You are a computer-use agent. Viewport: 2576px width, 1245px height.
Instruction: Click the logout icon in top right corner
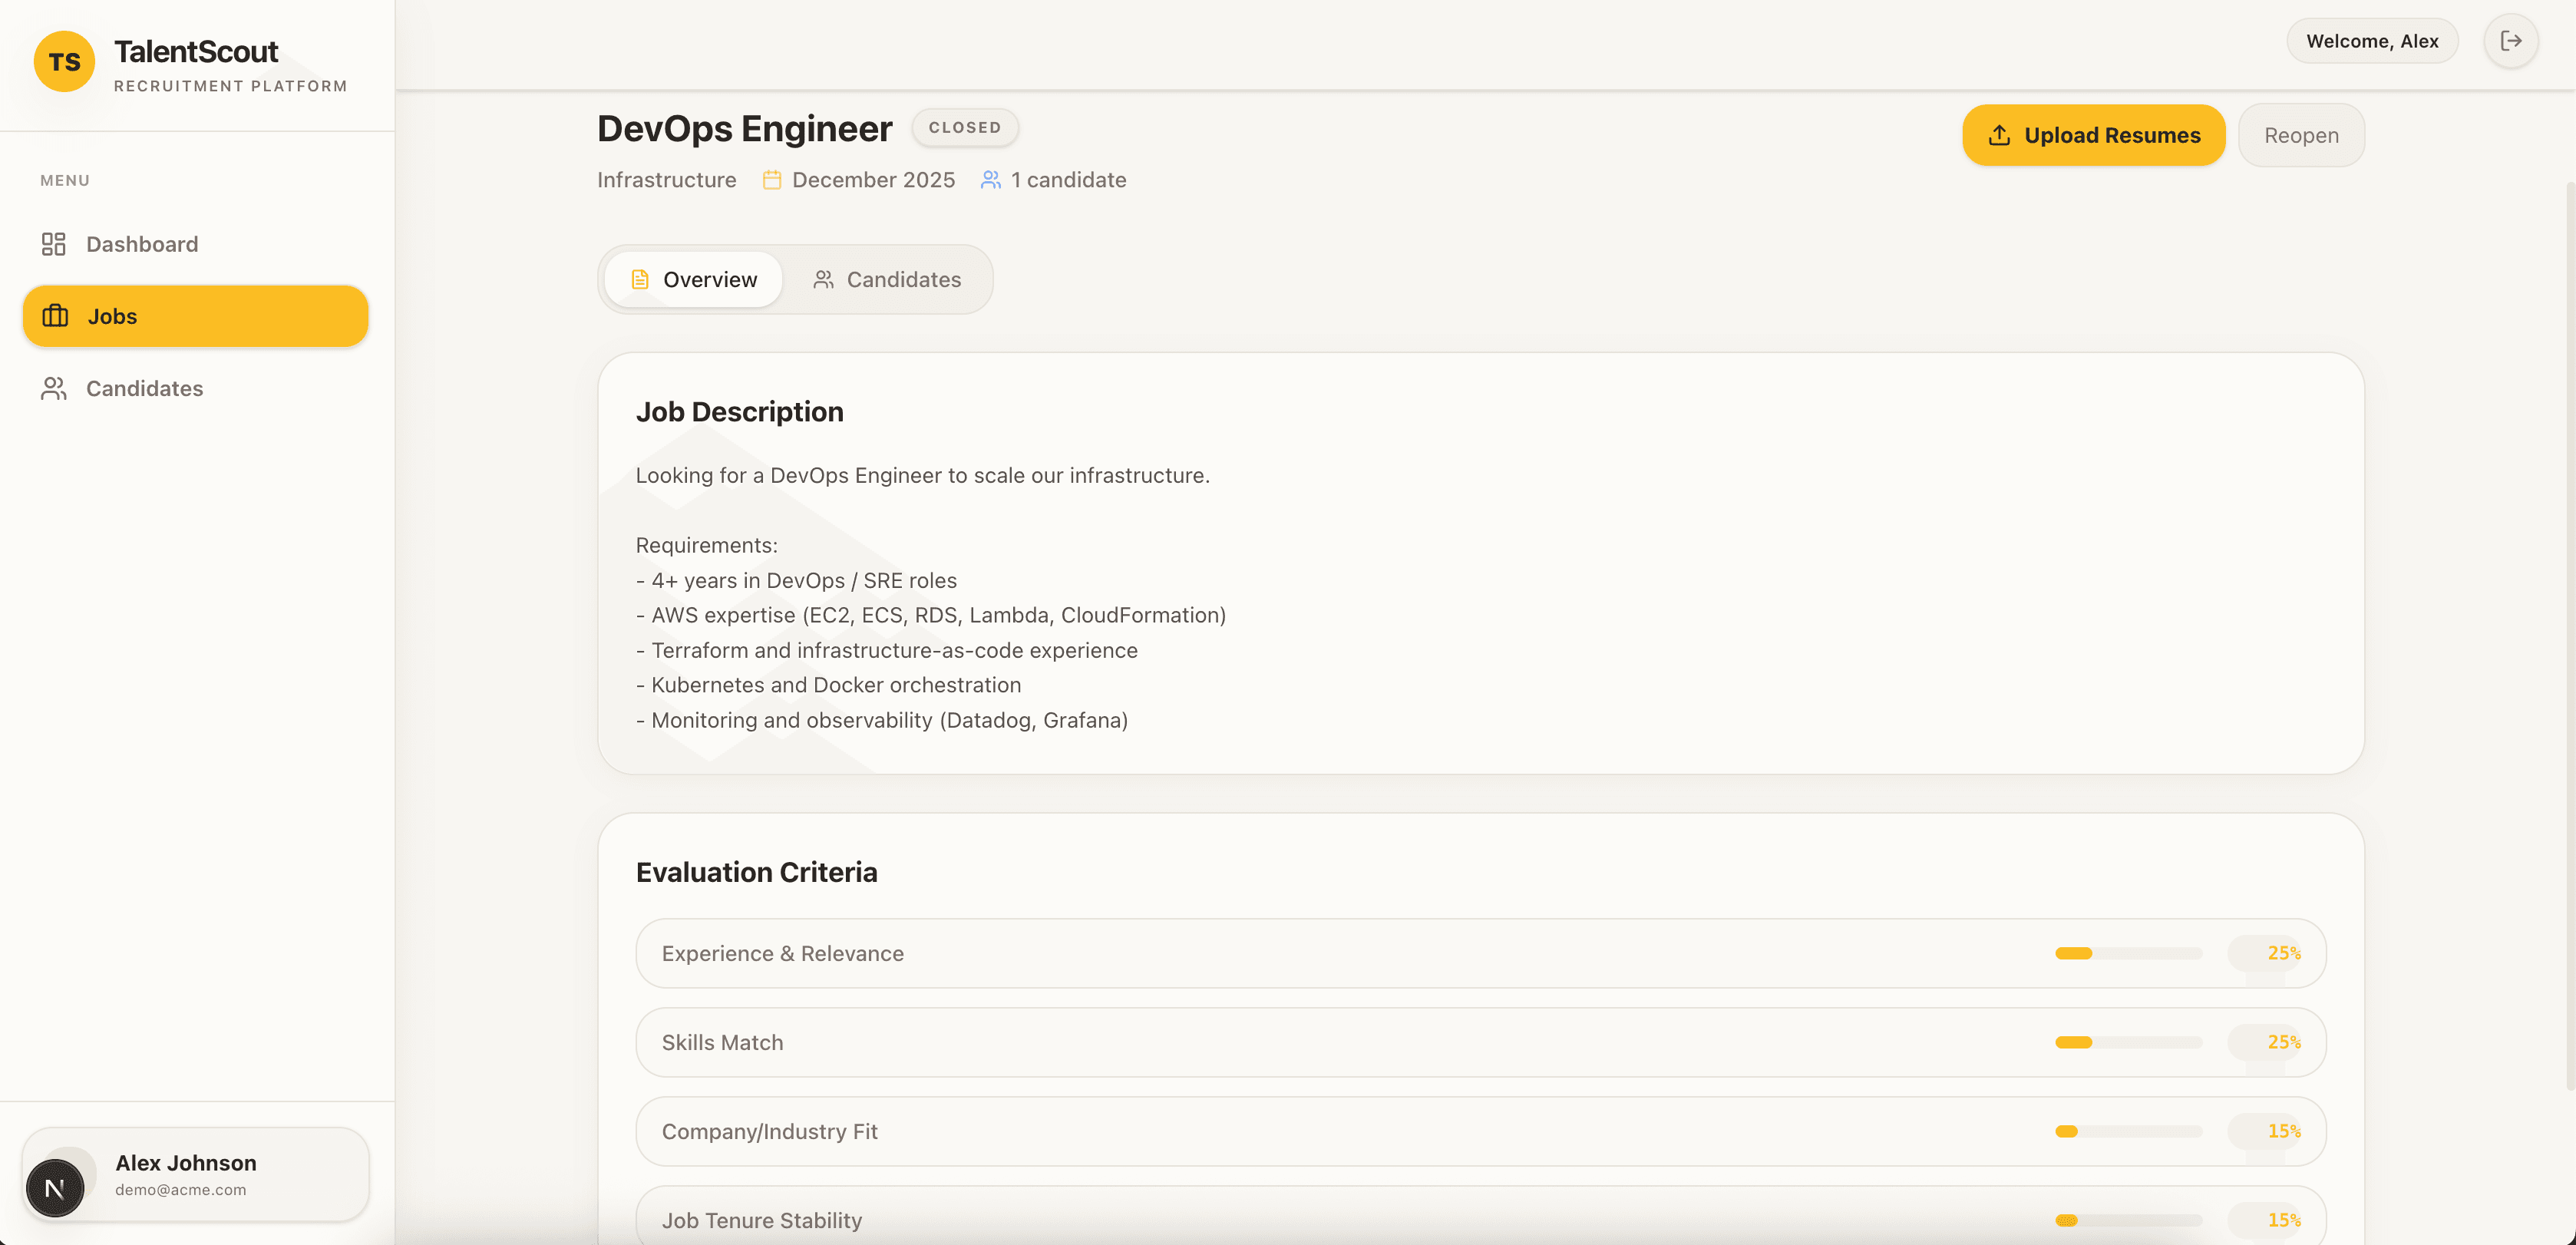coord(2511,40)
